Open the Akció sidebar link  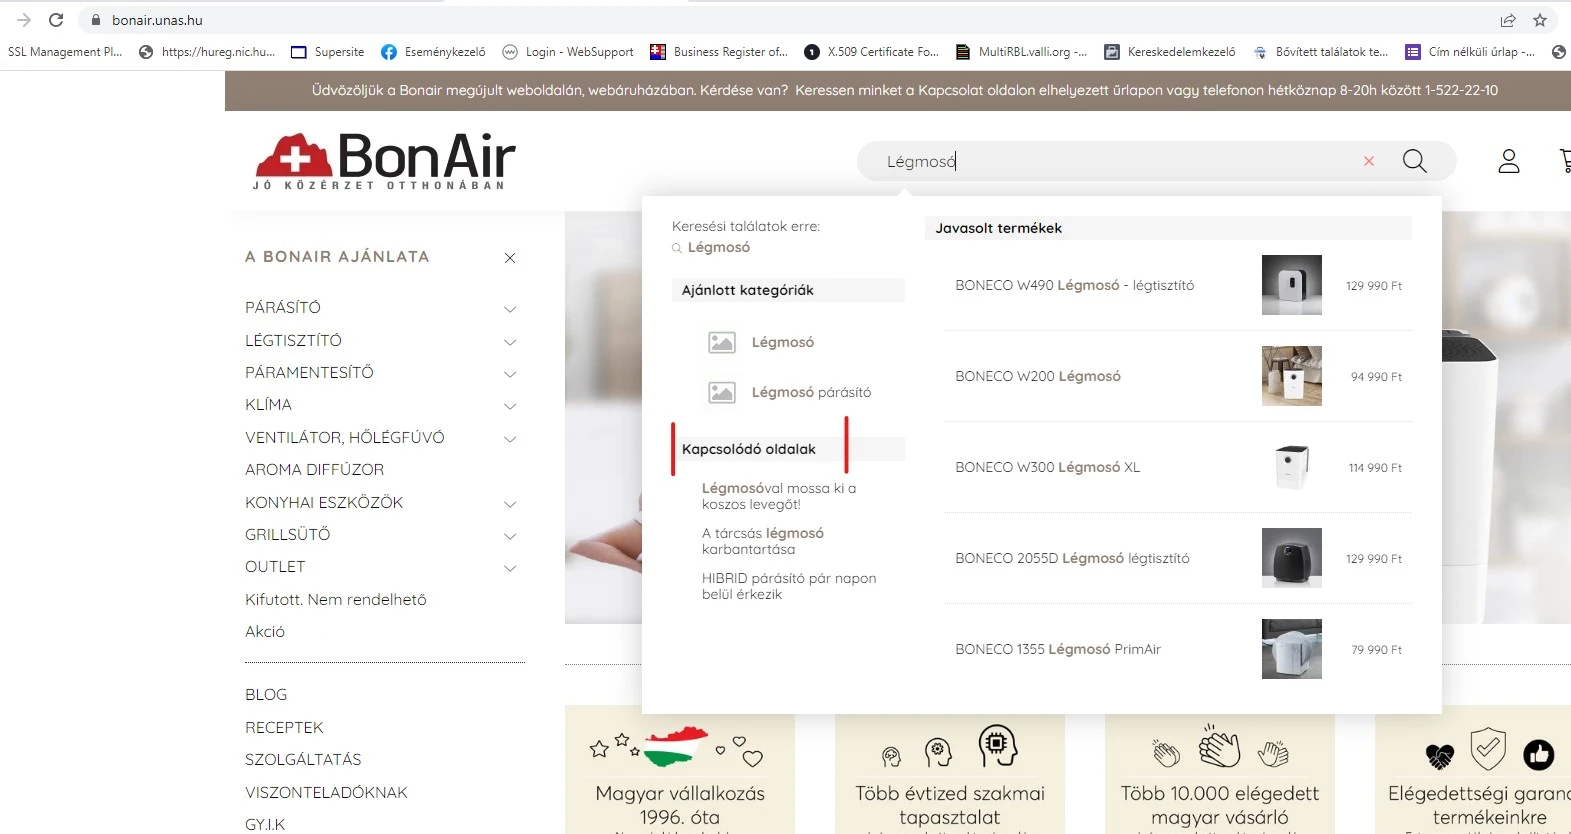point(265,631)
